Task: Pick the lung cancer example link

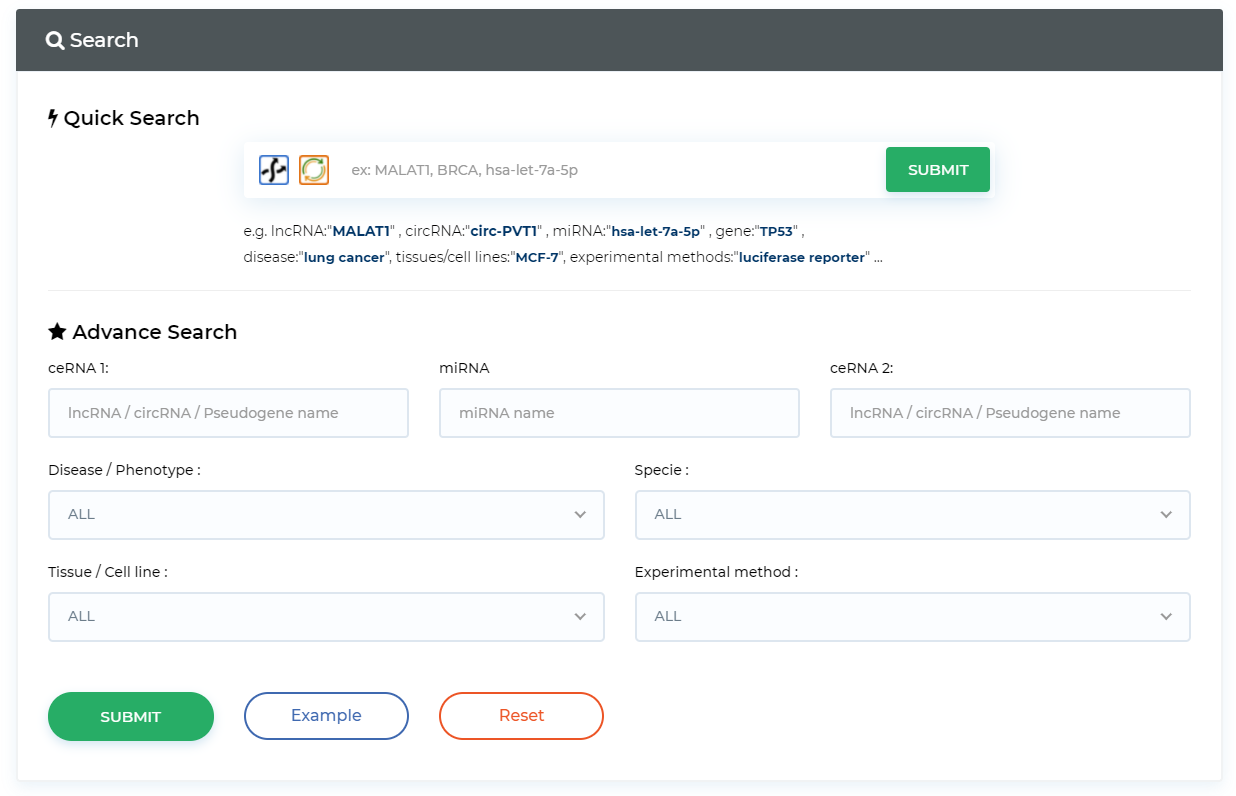Action: tap(344, 258)
